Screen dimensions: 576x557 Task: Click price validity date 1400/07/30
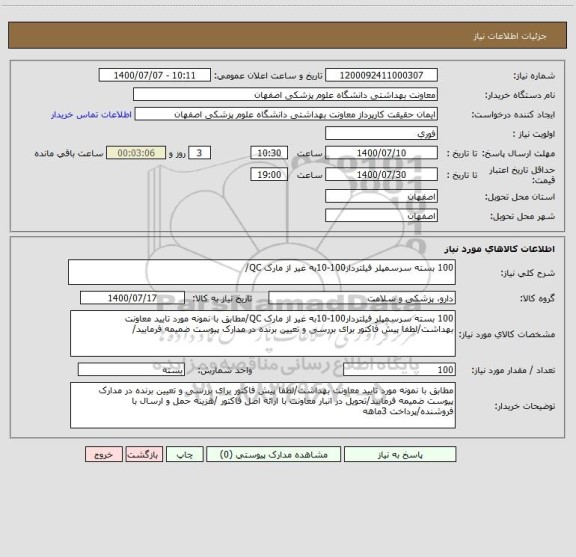coord(381,175)
